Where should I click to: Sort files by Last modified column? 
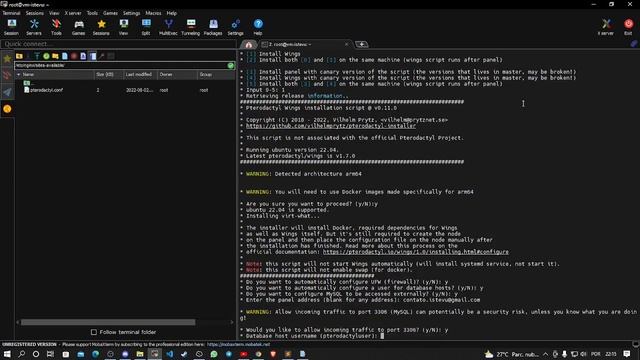140,75
